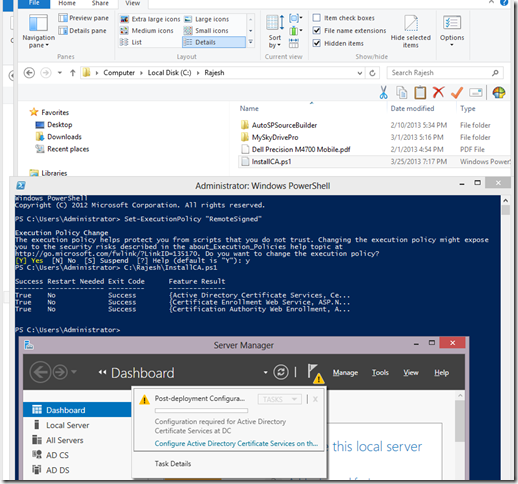Select the MySkyDrivePro folder
This screenshot has width=518, height=484.
click(x=275, y=137)
